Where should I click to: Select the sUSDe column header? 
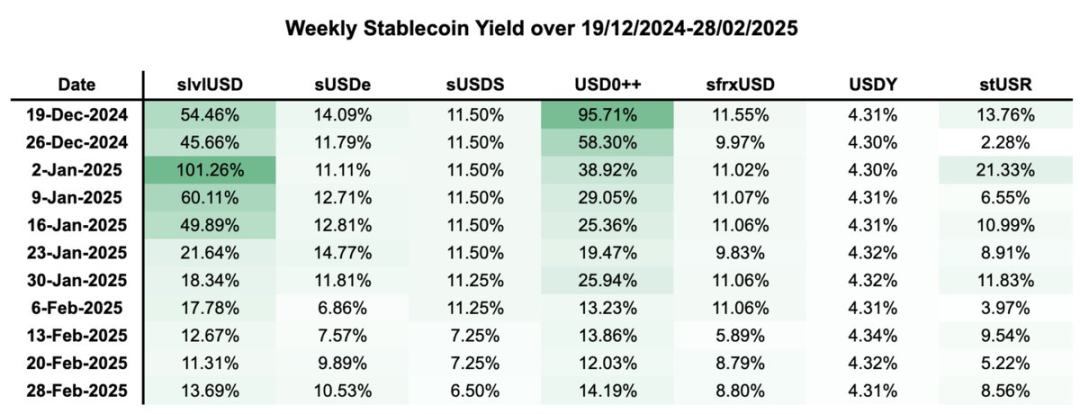tap(343, 86)
